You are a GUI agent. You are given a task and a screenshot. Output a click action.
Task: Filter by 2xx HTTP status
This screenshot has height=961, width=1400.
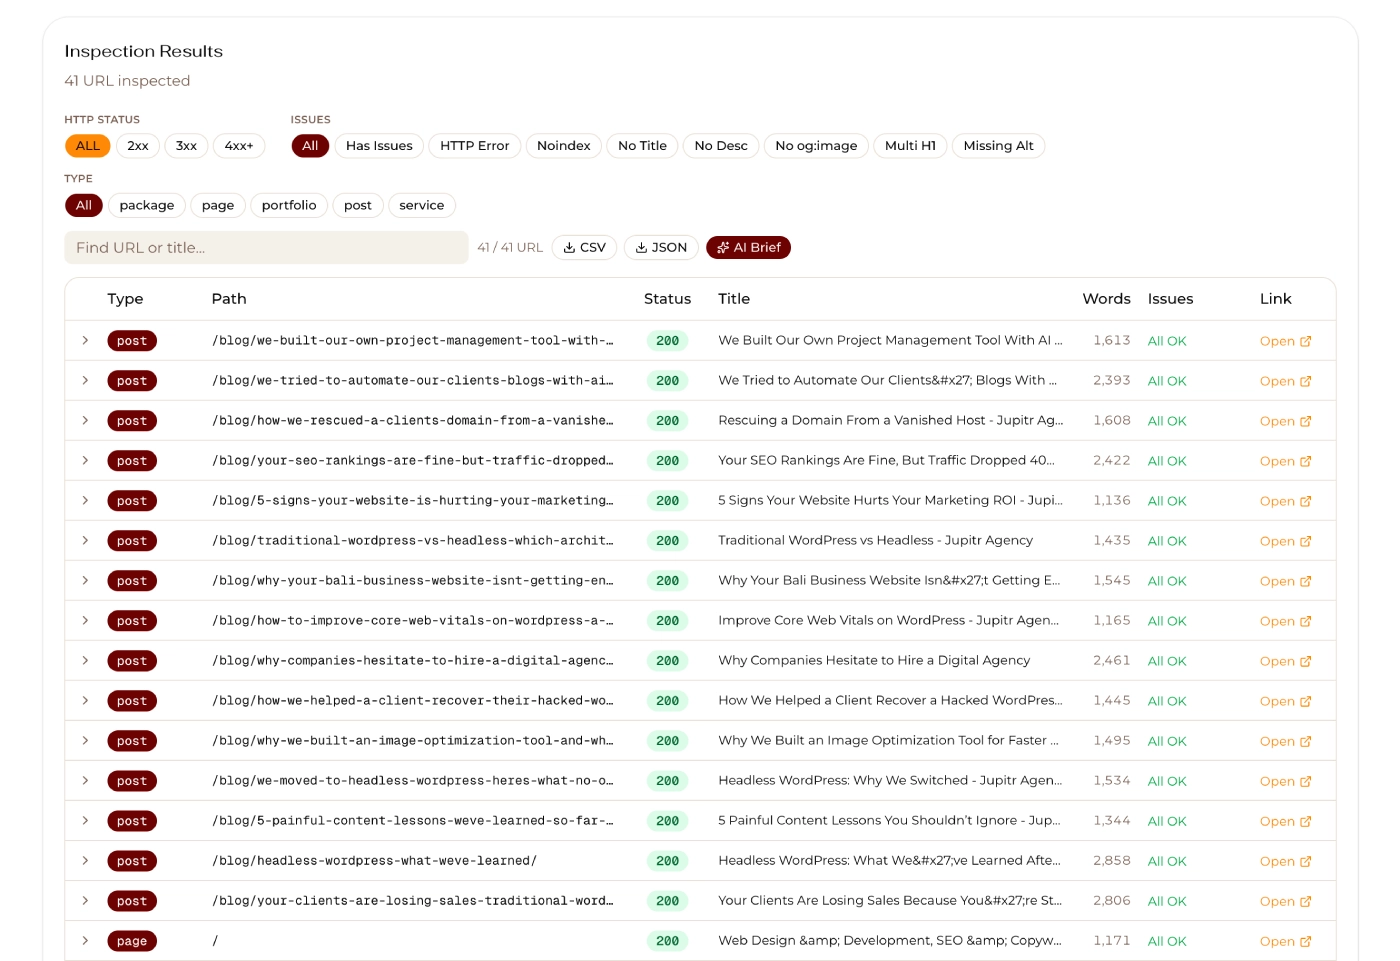point(138,146)
